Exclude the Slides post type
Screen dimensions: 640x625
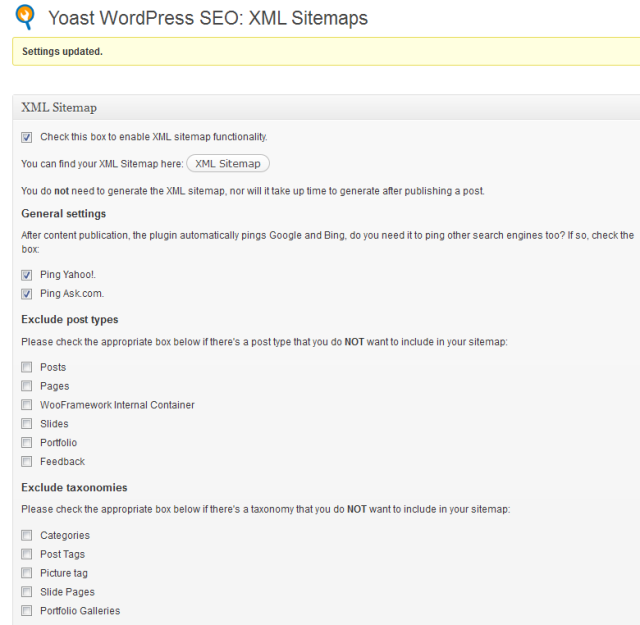pyautogui.click(x=27, y=424)
